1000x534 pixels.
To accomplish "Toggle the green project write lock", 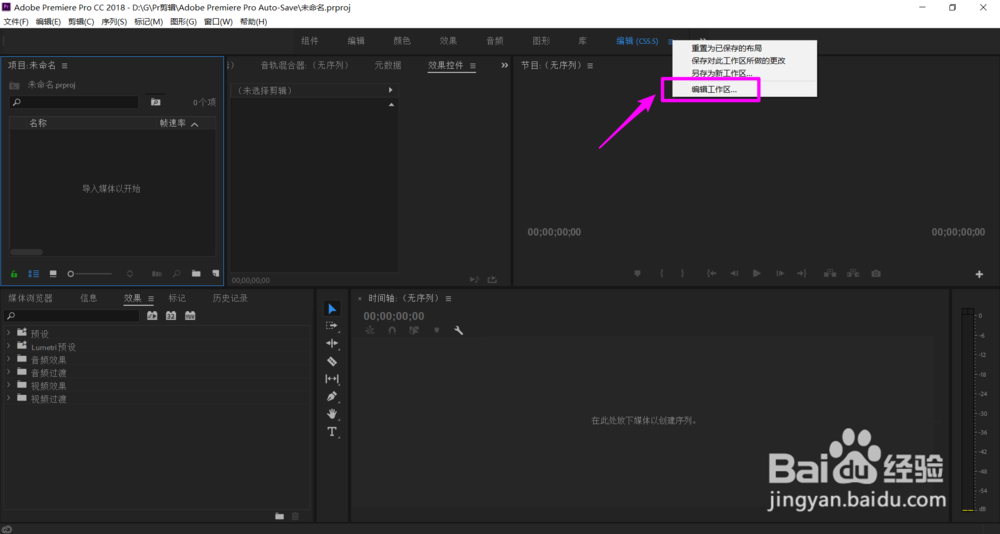I will pos(14,274).
